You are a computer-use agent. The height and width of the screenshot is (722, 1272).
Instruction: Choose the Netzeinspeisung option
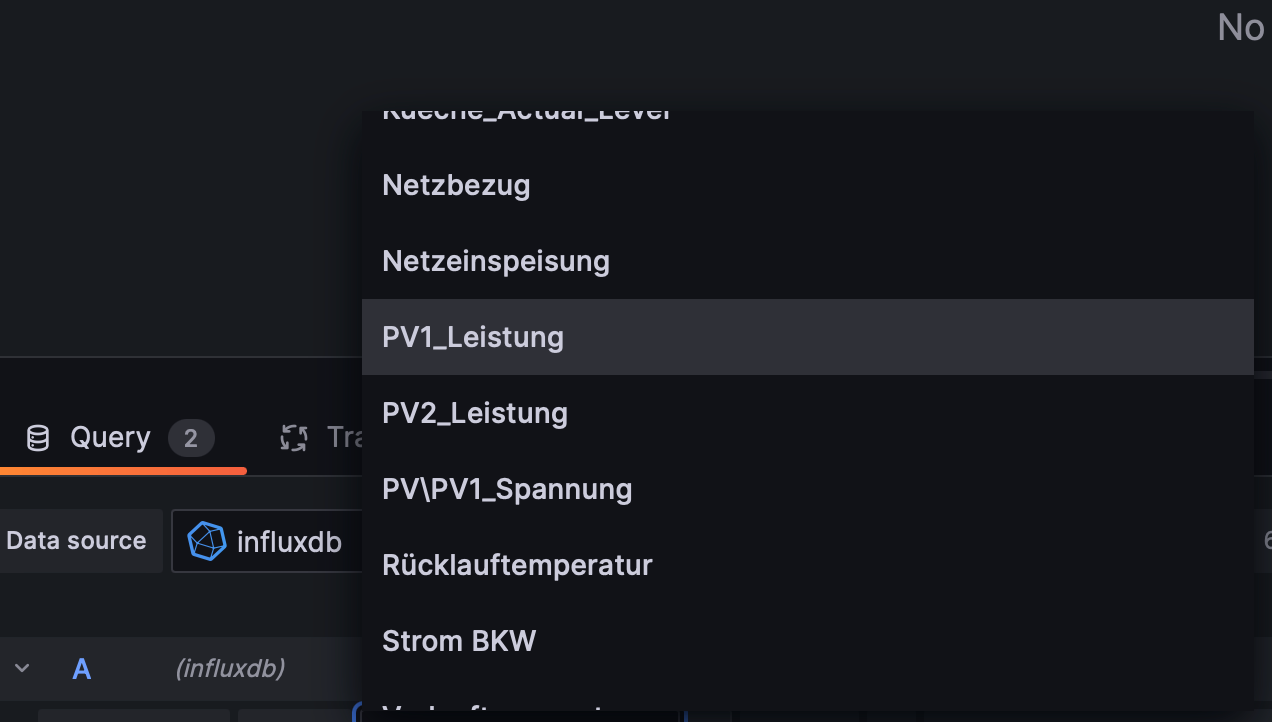496,261
